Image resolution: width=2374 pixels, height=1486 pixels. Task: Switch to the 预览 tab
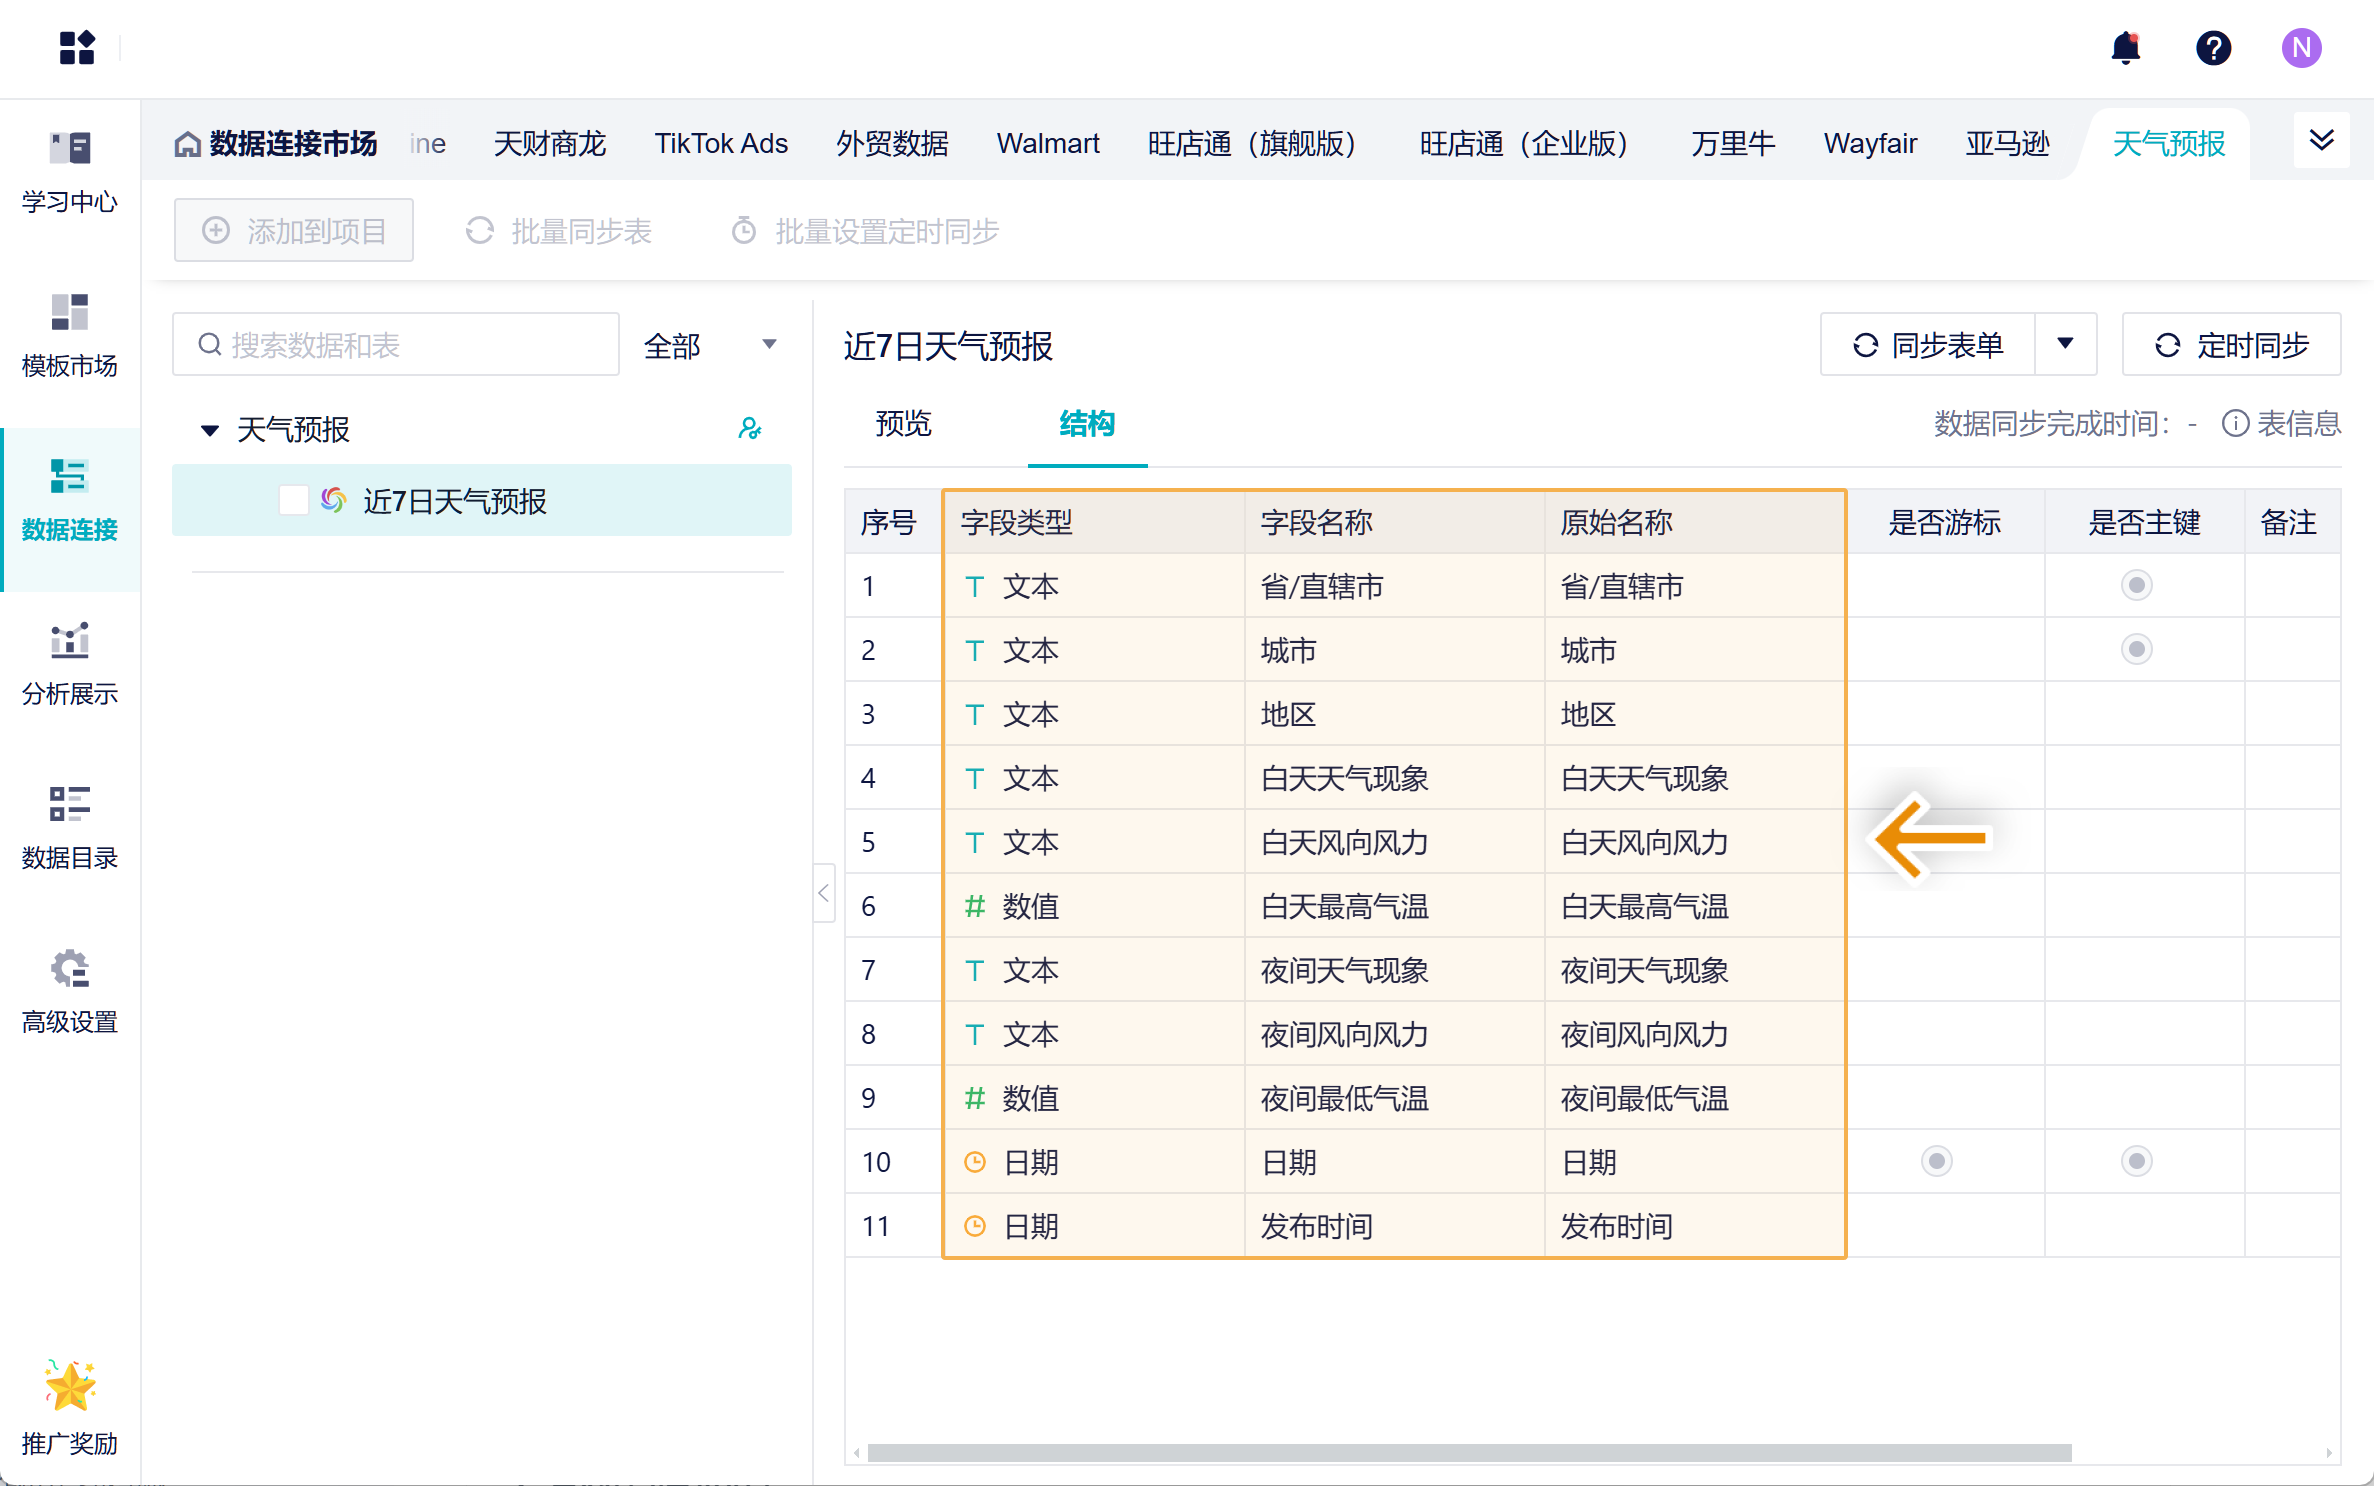[x=903, y=424]
